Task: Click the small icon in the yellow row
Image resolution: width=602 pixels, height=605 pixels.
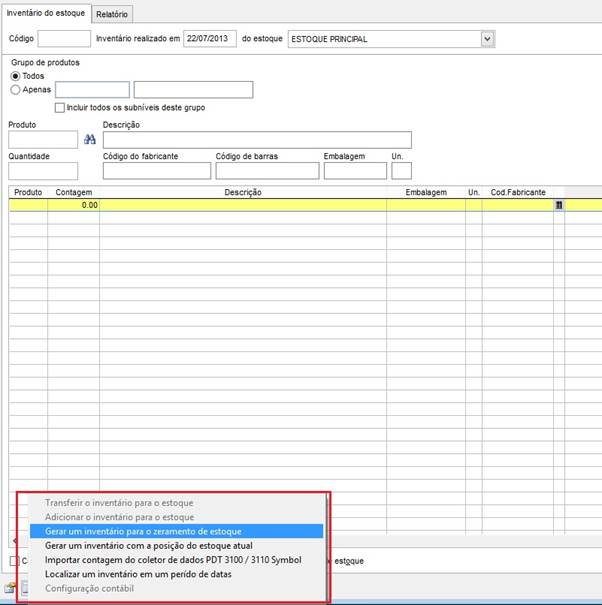Action: (x=559, y=205)
